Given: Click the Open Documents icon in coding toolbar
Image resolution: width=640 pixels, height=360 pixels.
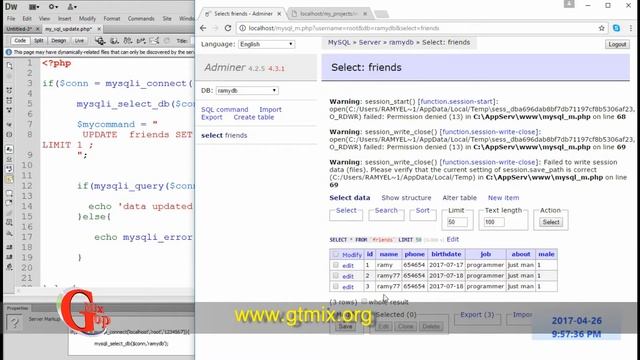Looking at the screenshot, I should [9, 66].
